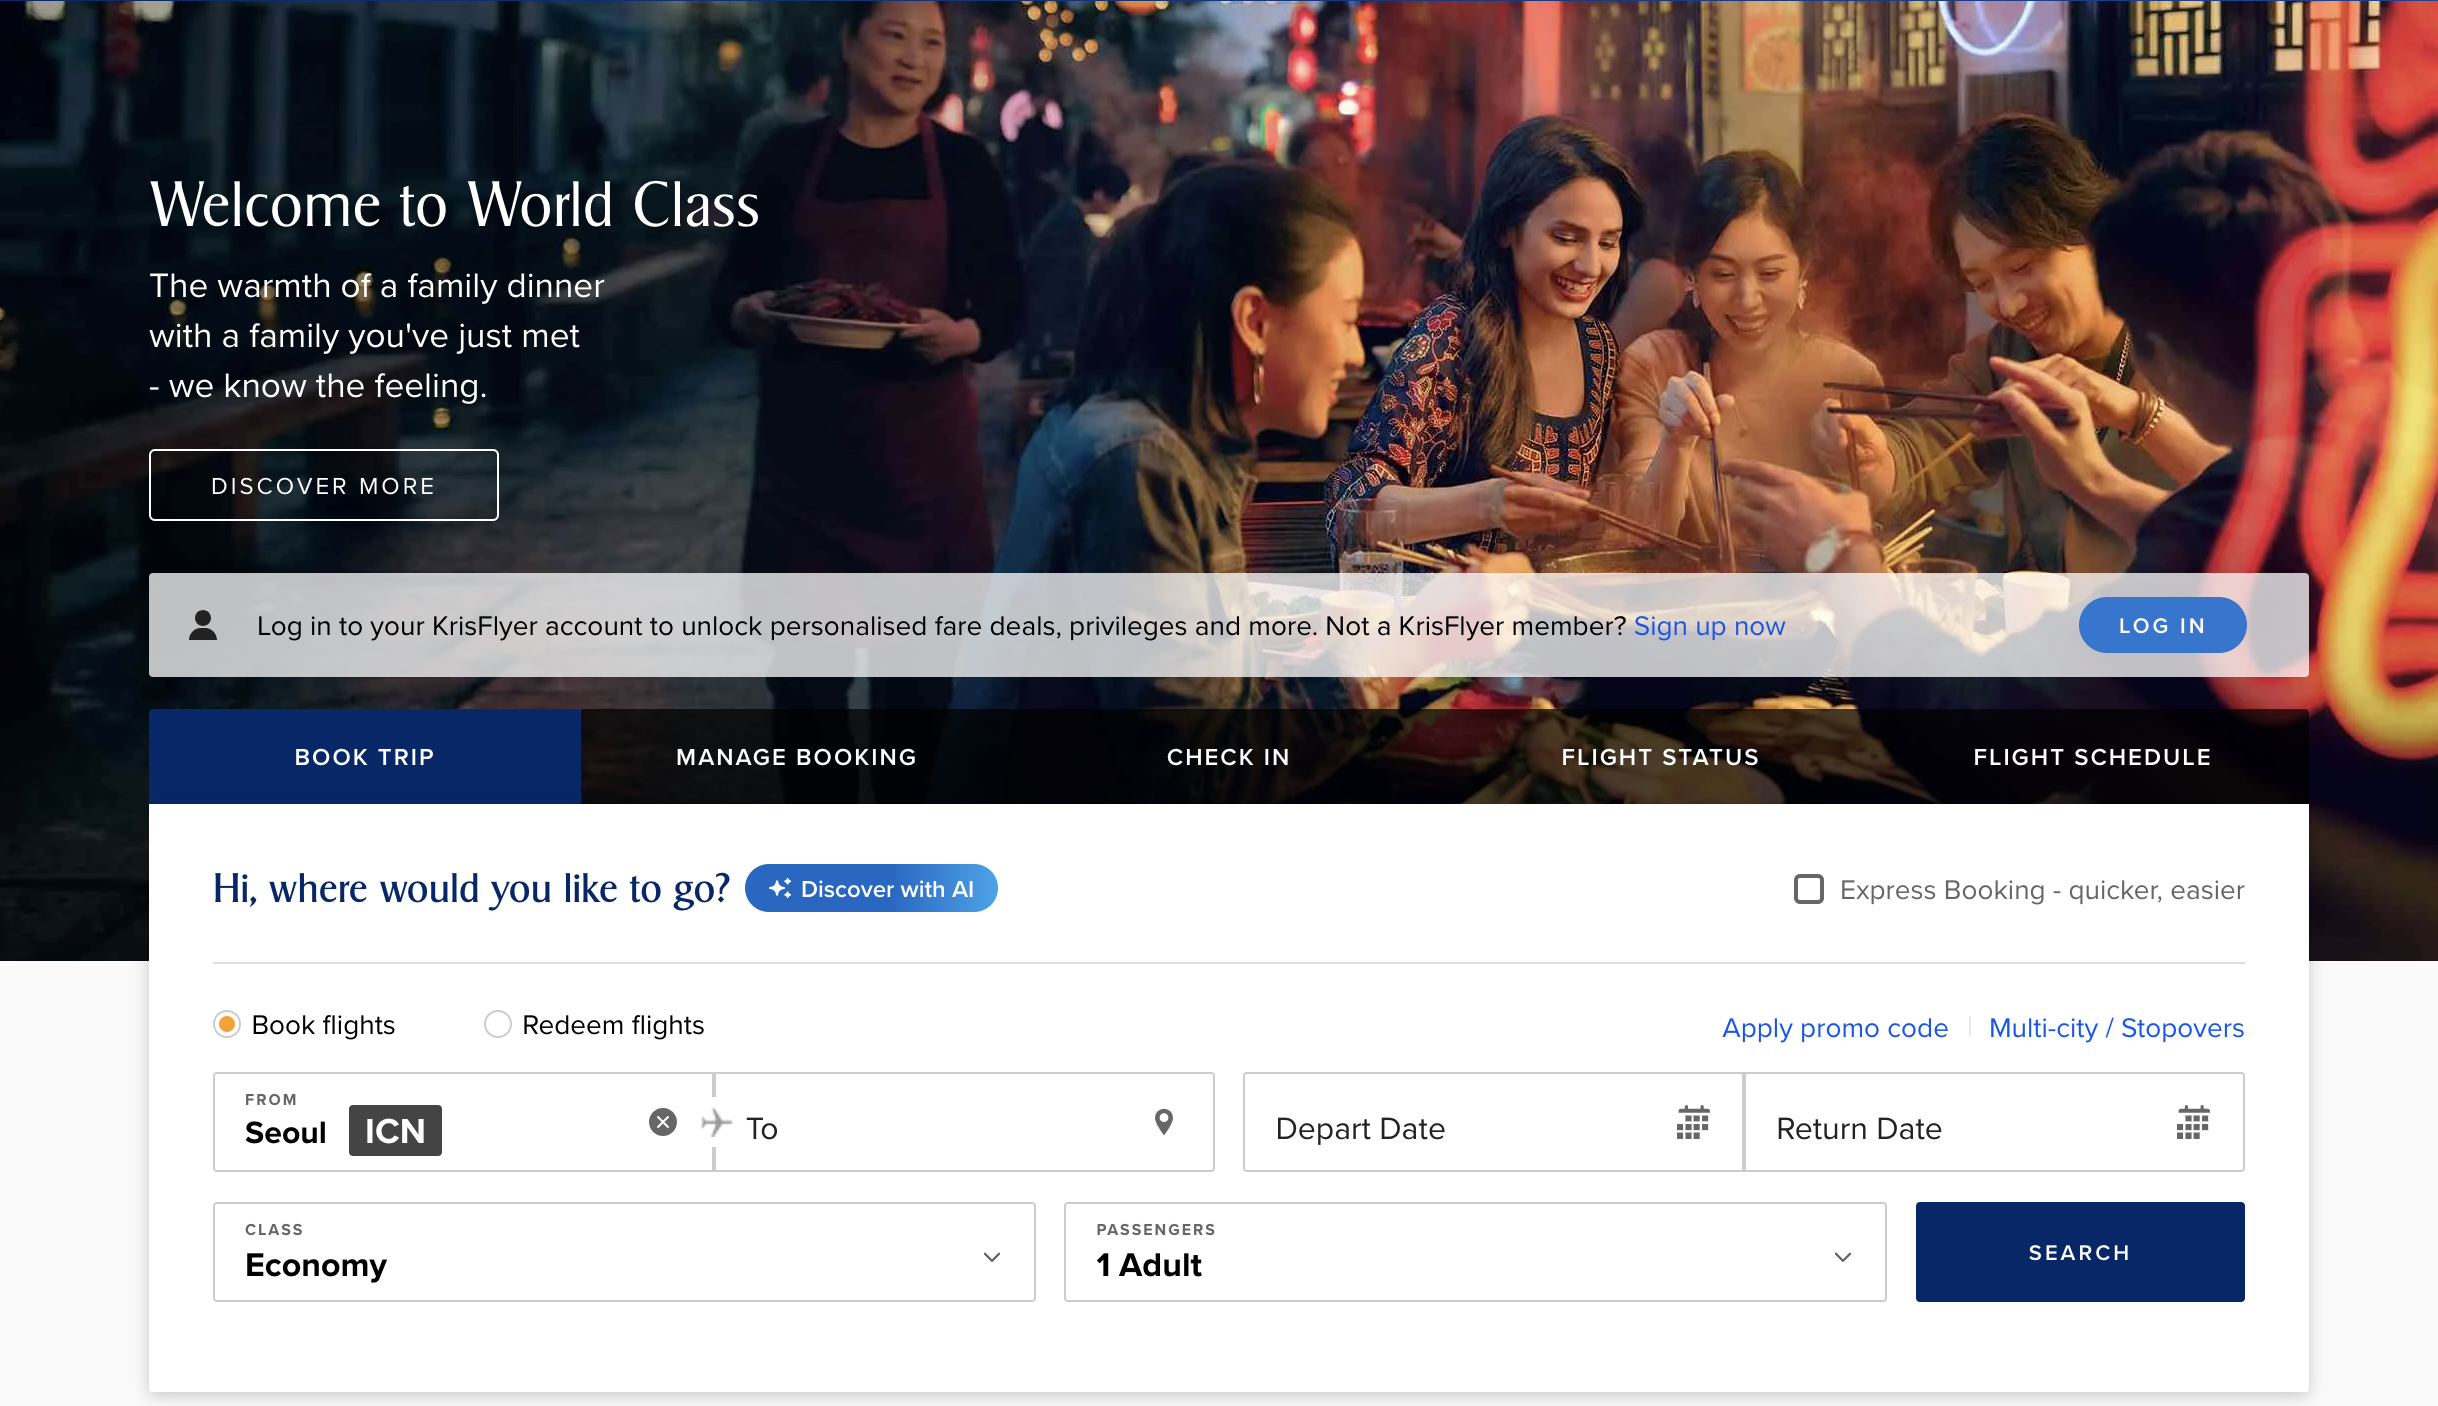Click the location pin in To field
The height and width of the screenshot is (1406, 2438).
pyautogui.click(x=1163, y=1122)
